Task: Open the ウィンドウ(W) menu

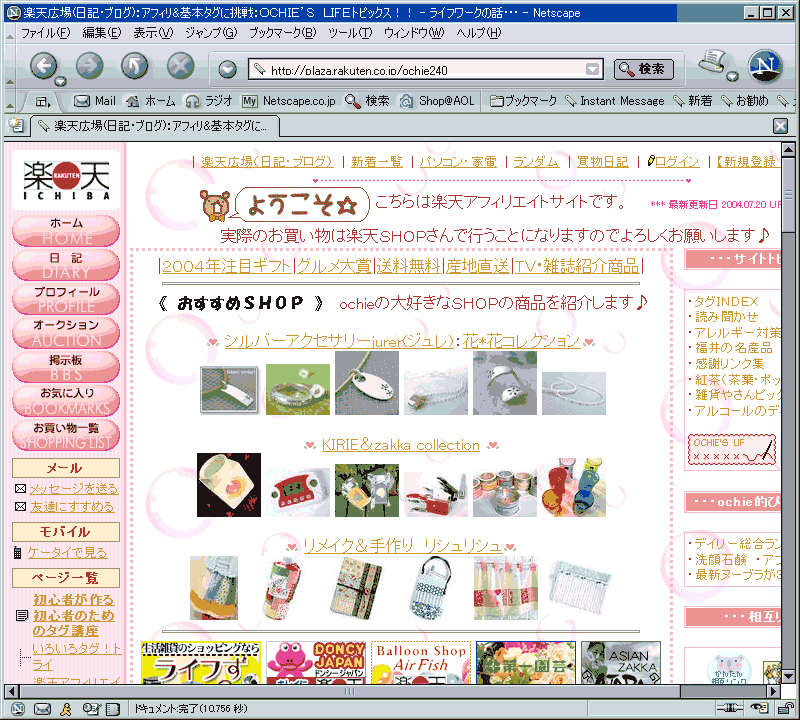Action: pos(413,33)
